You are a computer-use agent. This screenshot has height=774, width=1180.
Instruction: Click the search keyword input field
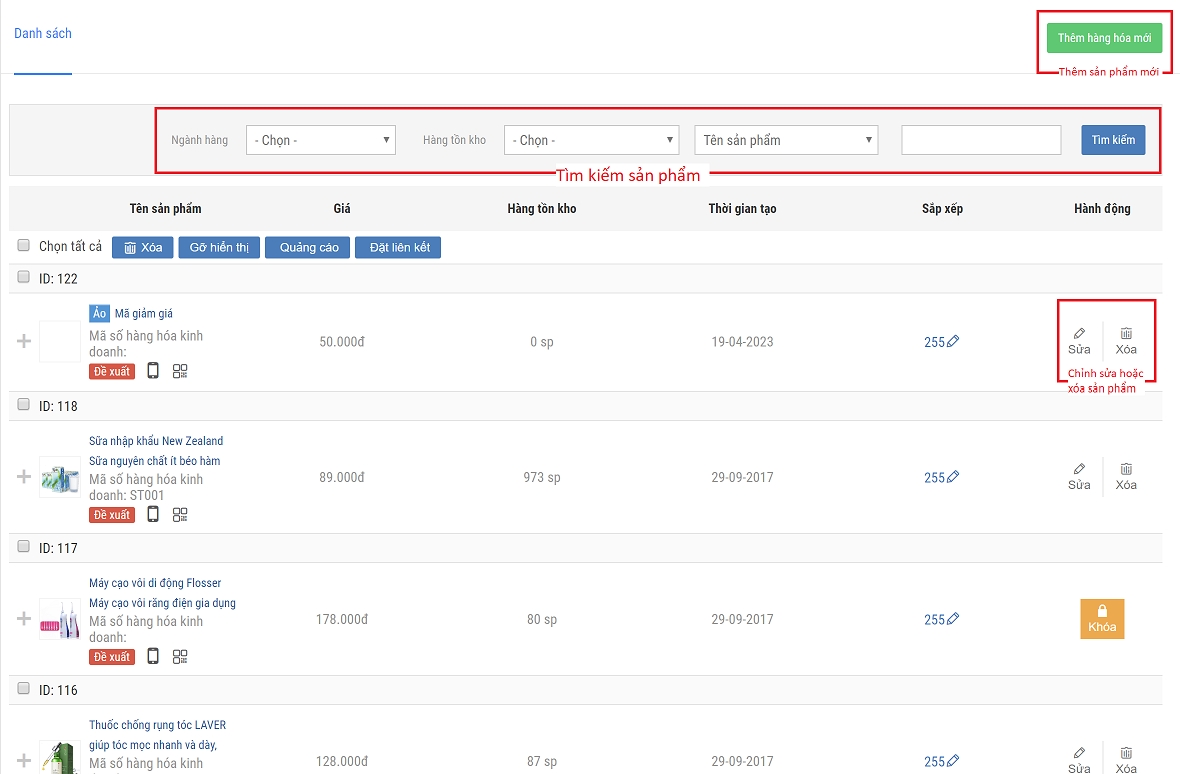click(x=980, y=140)
